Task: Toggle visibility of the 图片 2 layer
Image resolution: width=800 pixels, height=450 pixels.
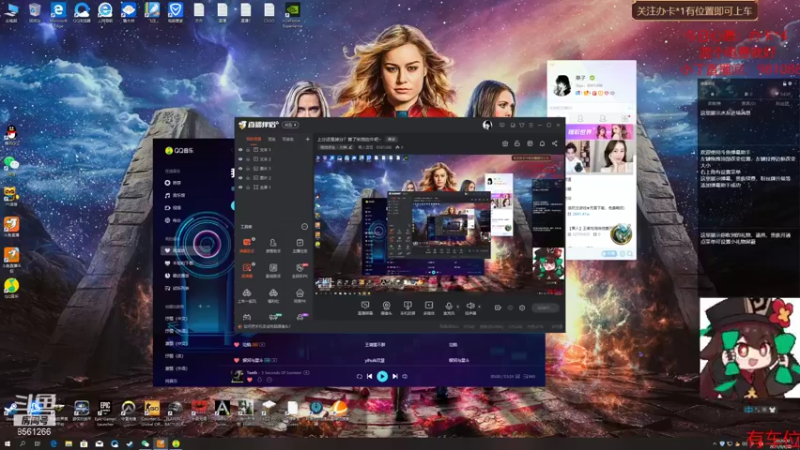Action: click(241, 178)
